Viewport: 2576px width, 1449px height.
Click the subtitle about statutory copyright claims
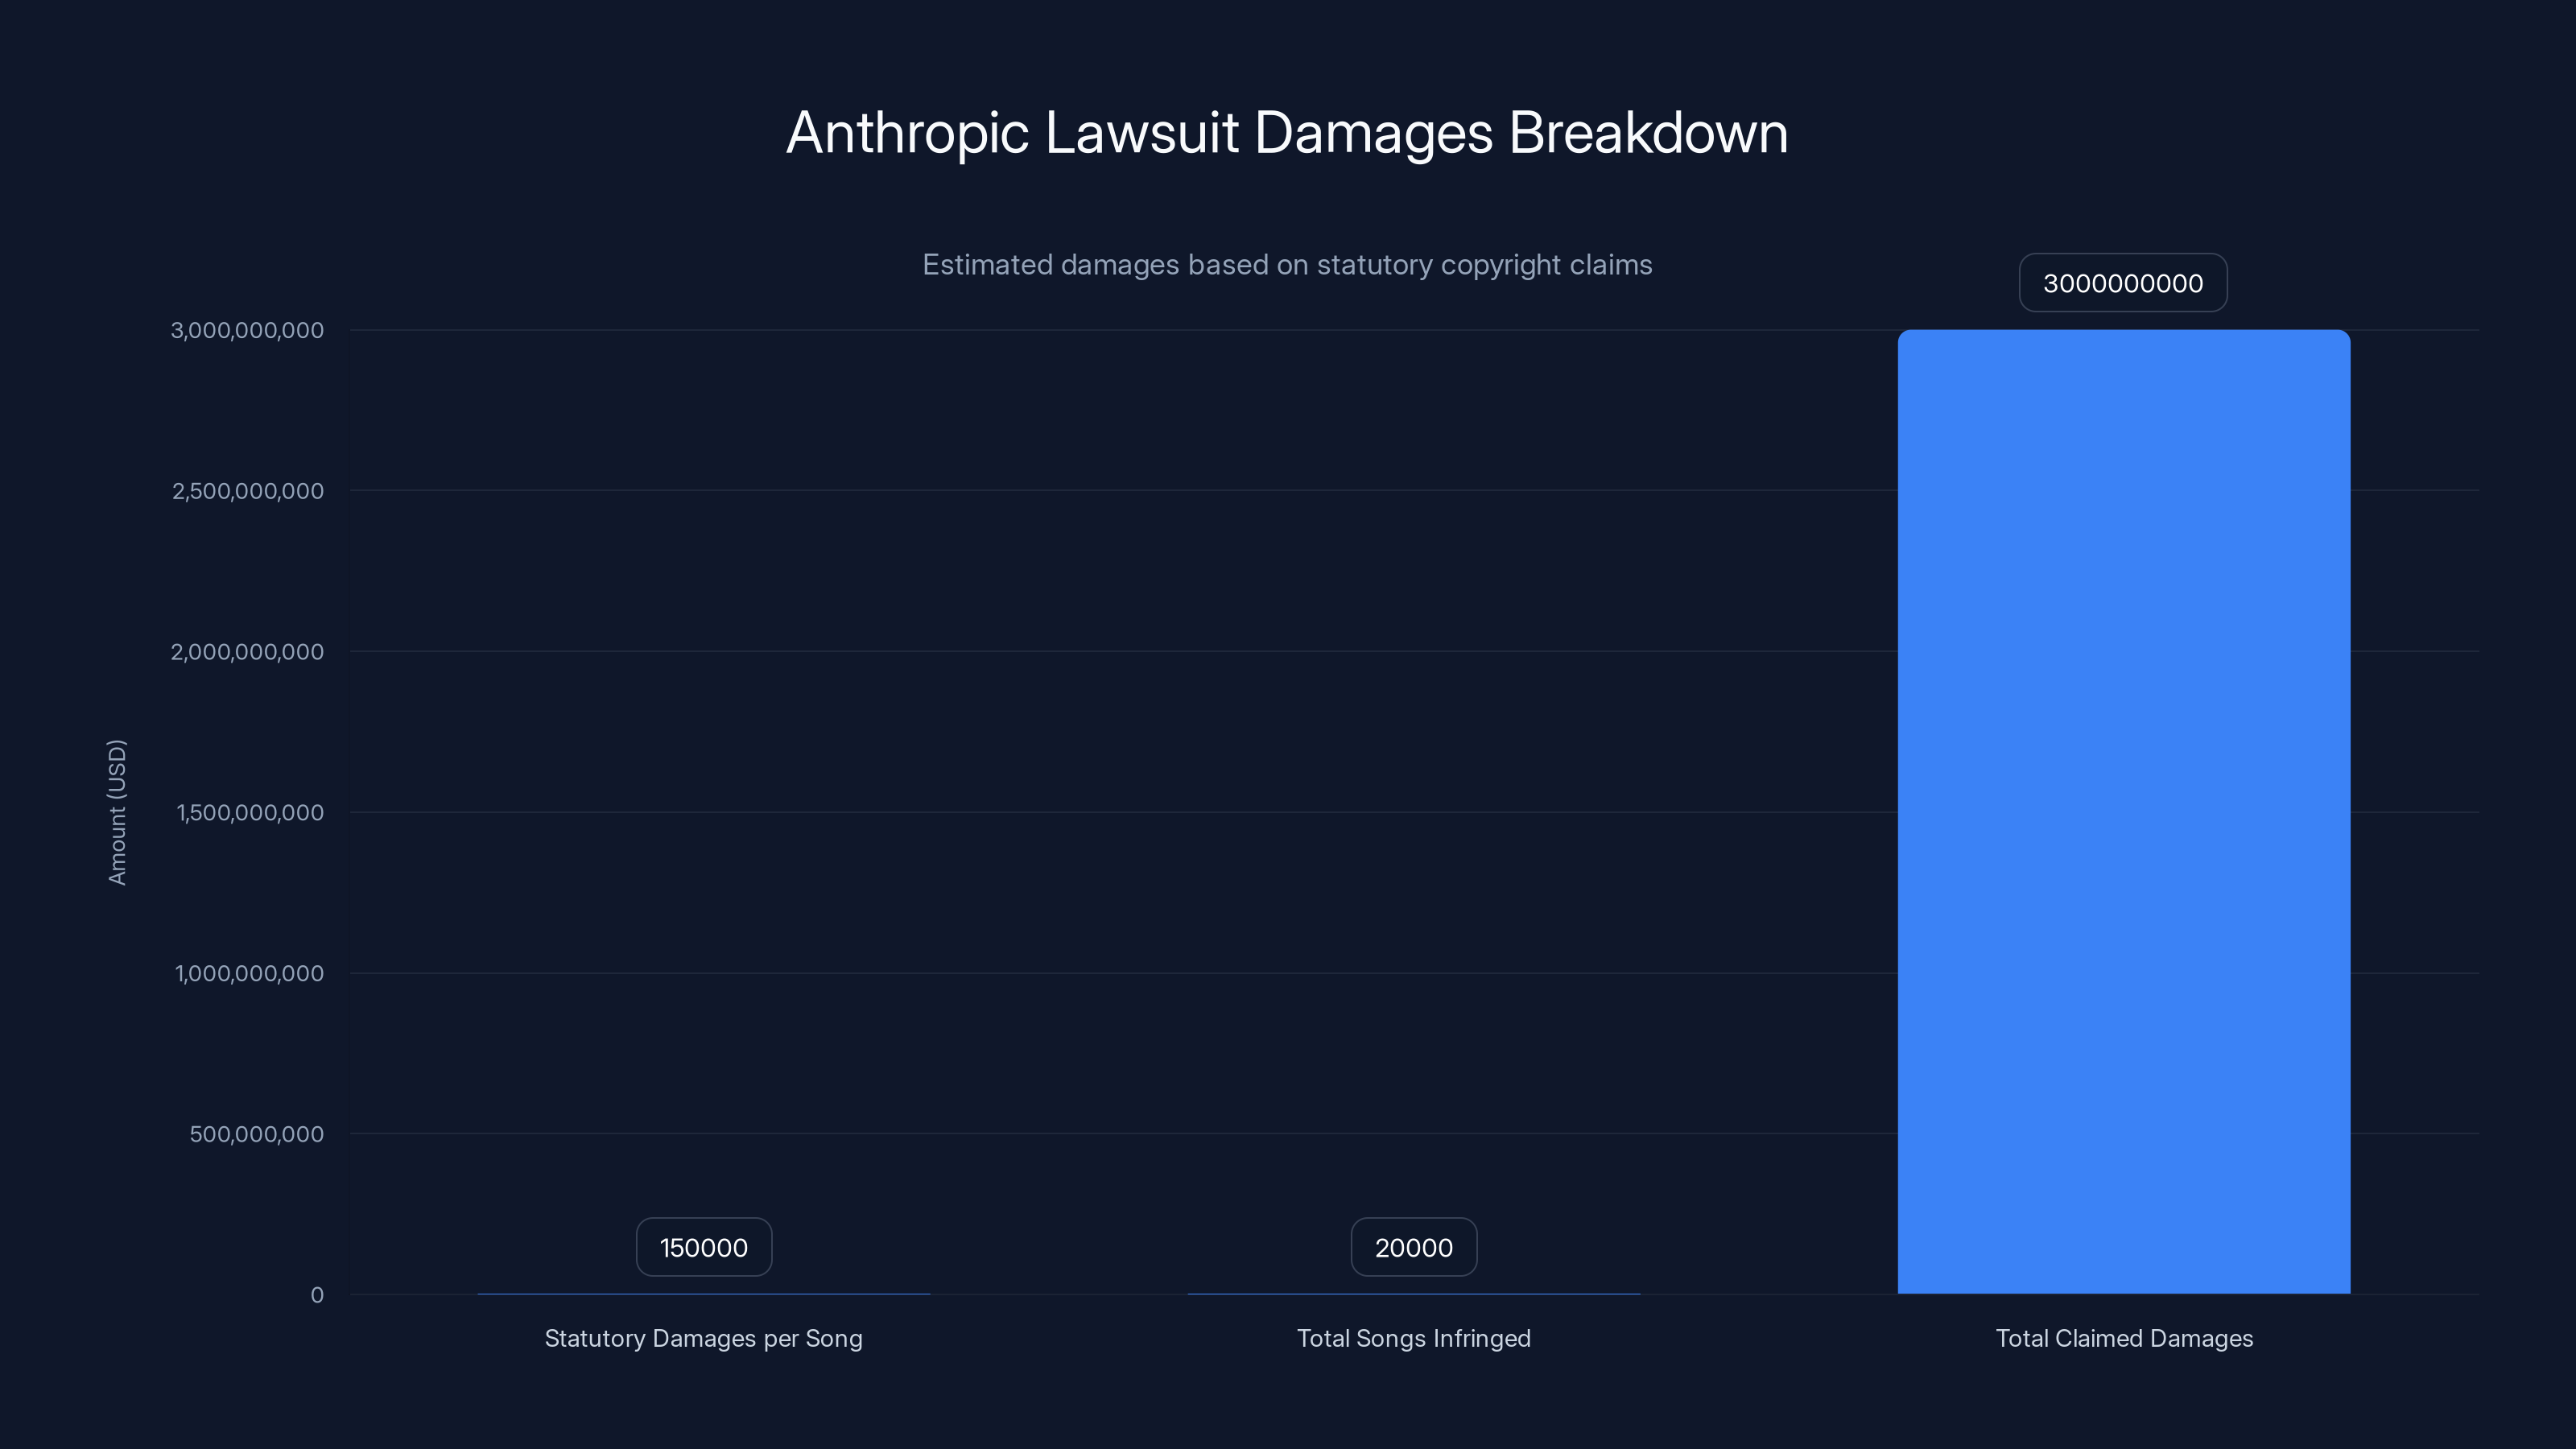1287,265
